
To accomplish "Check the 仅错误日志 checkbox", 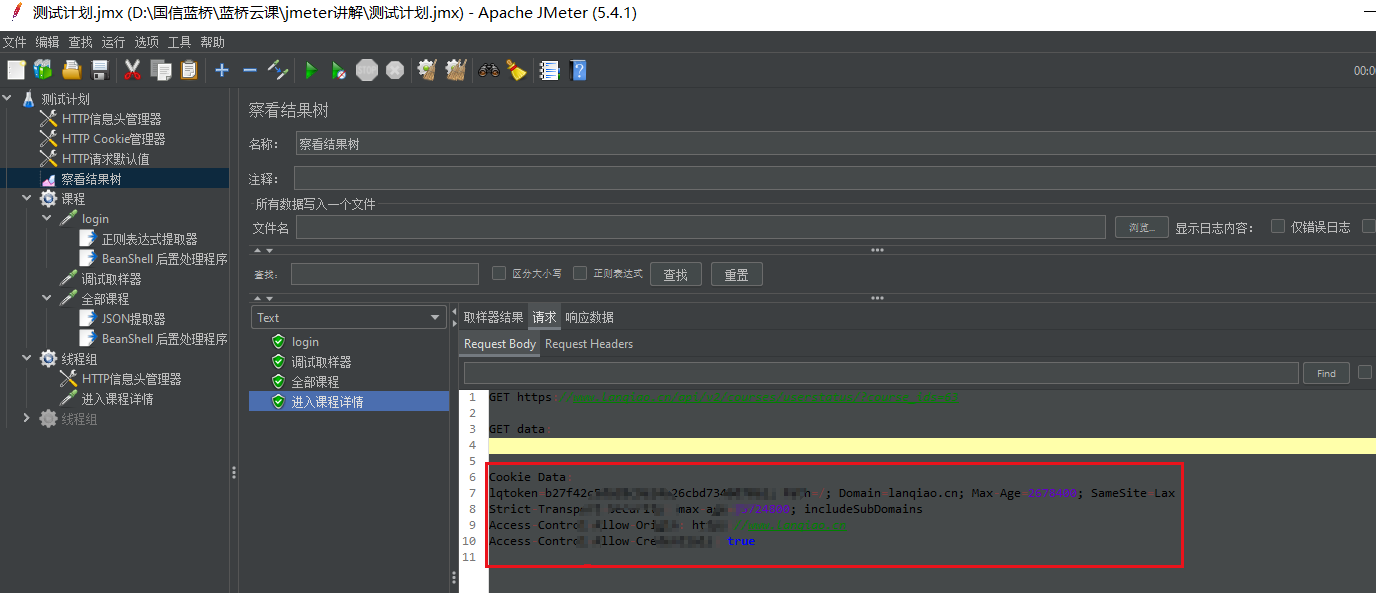I will click(1278, 227).
